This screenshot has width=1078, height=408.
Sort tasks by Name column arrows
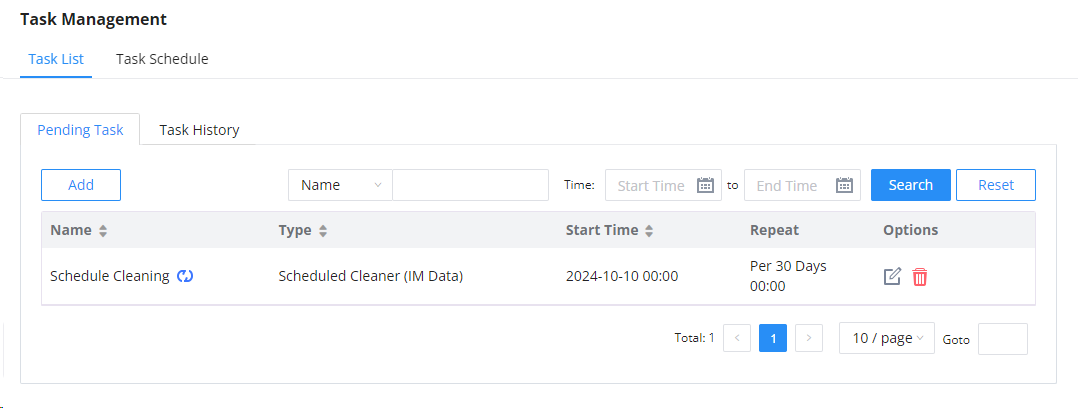click(103, 230)
